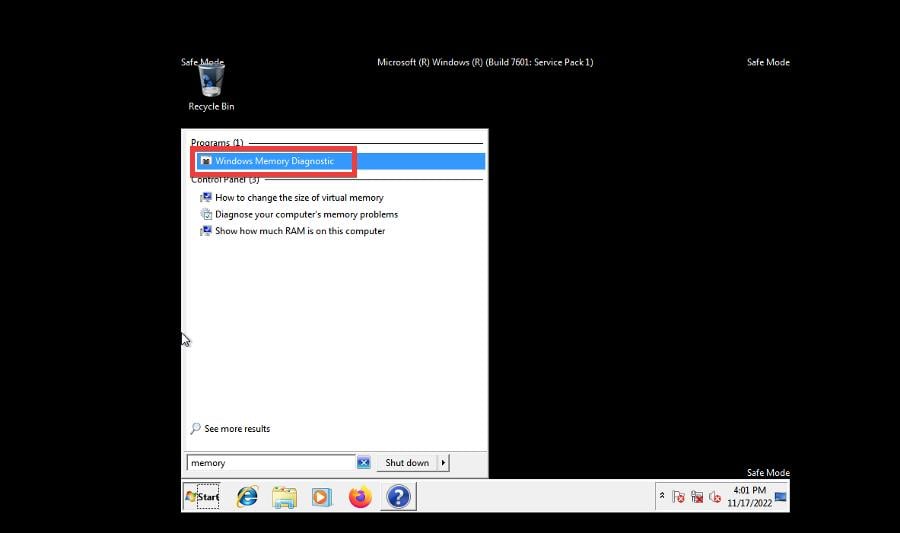Screen dimensions: 900x533
Task: Click the 'Control Panel (3)' group header
Action: [x=225, y=180]
